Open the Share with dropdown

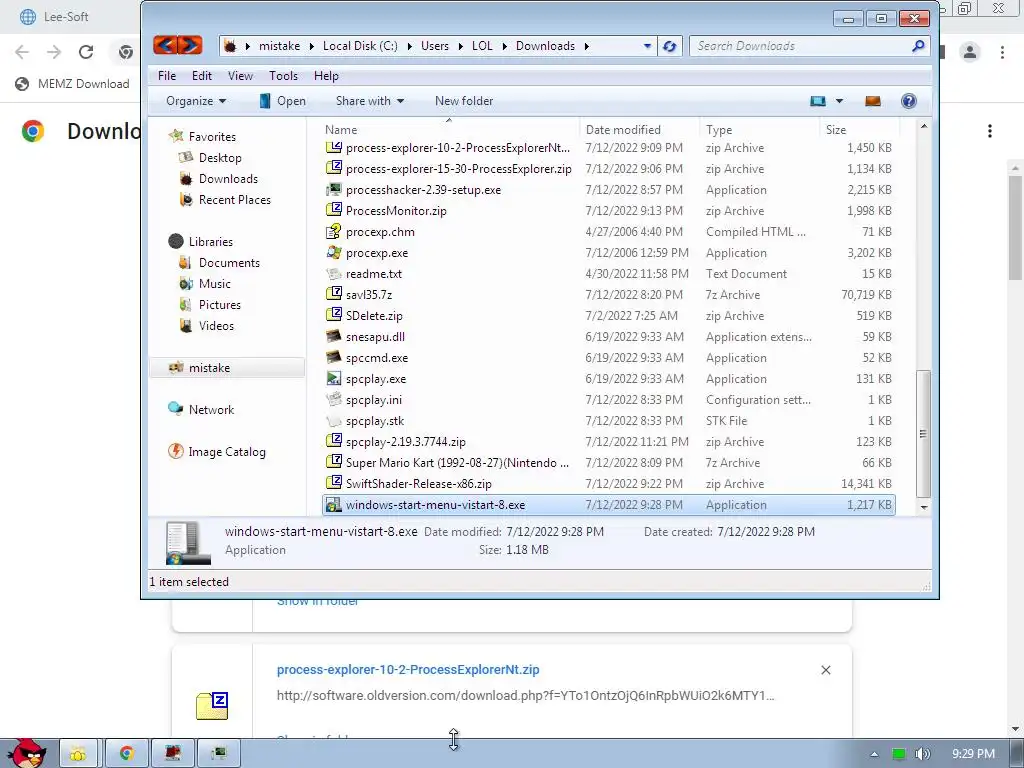370,101
